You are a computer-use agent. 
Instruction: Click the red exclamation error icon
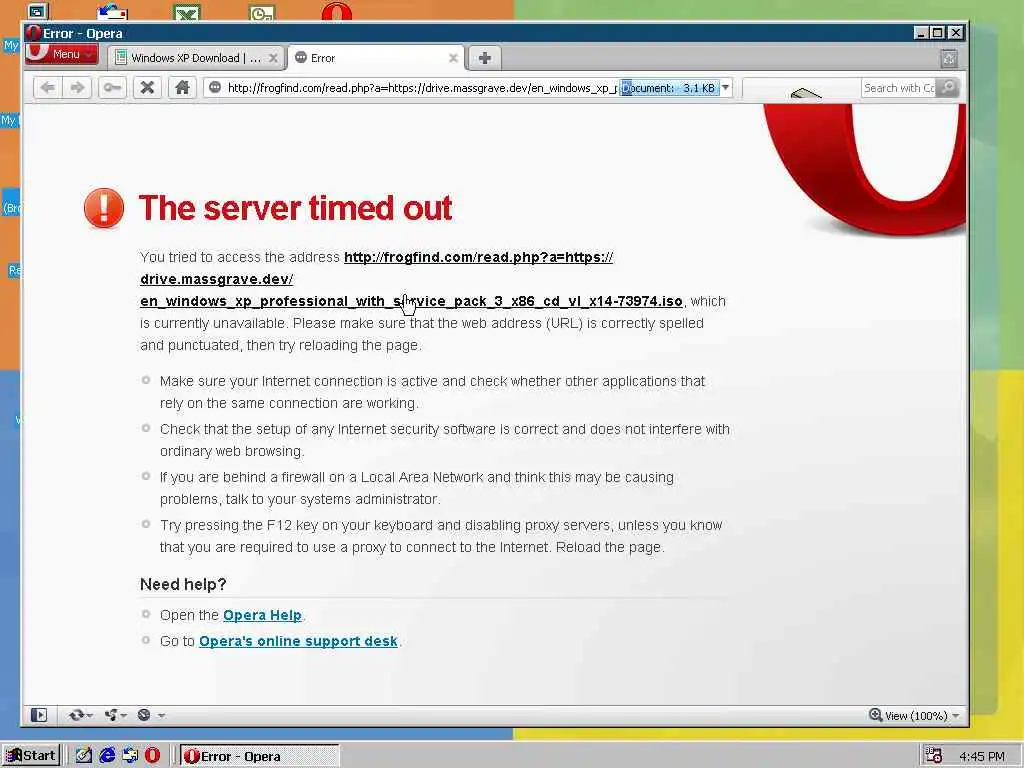click(x=104, y=208)
